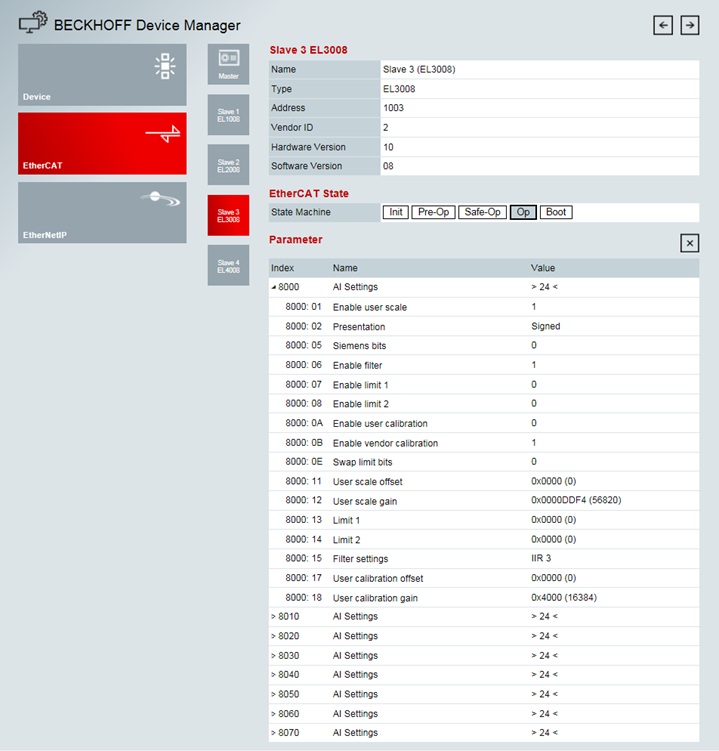Select Slave 3 EL3008 tile
719x751 pixels.
[228, 215]
